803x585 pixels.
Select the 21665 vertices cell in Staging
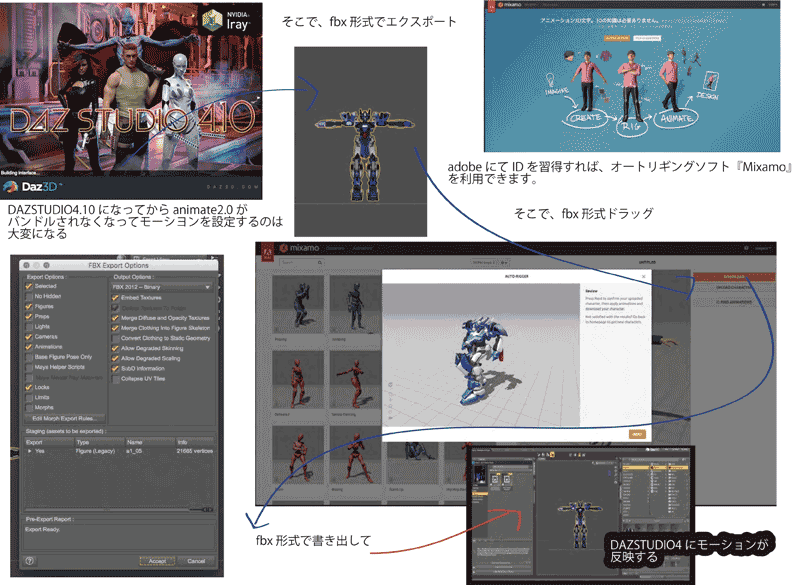click(x=195, y=451)
